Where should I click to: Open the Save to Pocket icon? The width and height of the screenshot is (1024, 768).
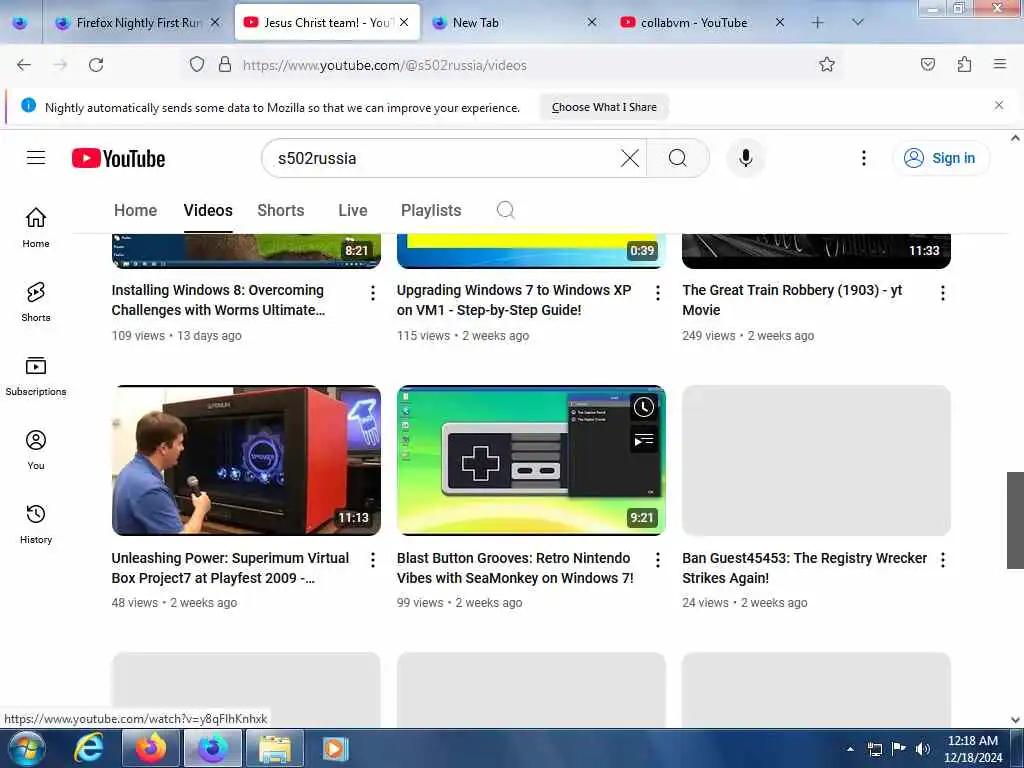point(927,64)
